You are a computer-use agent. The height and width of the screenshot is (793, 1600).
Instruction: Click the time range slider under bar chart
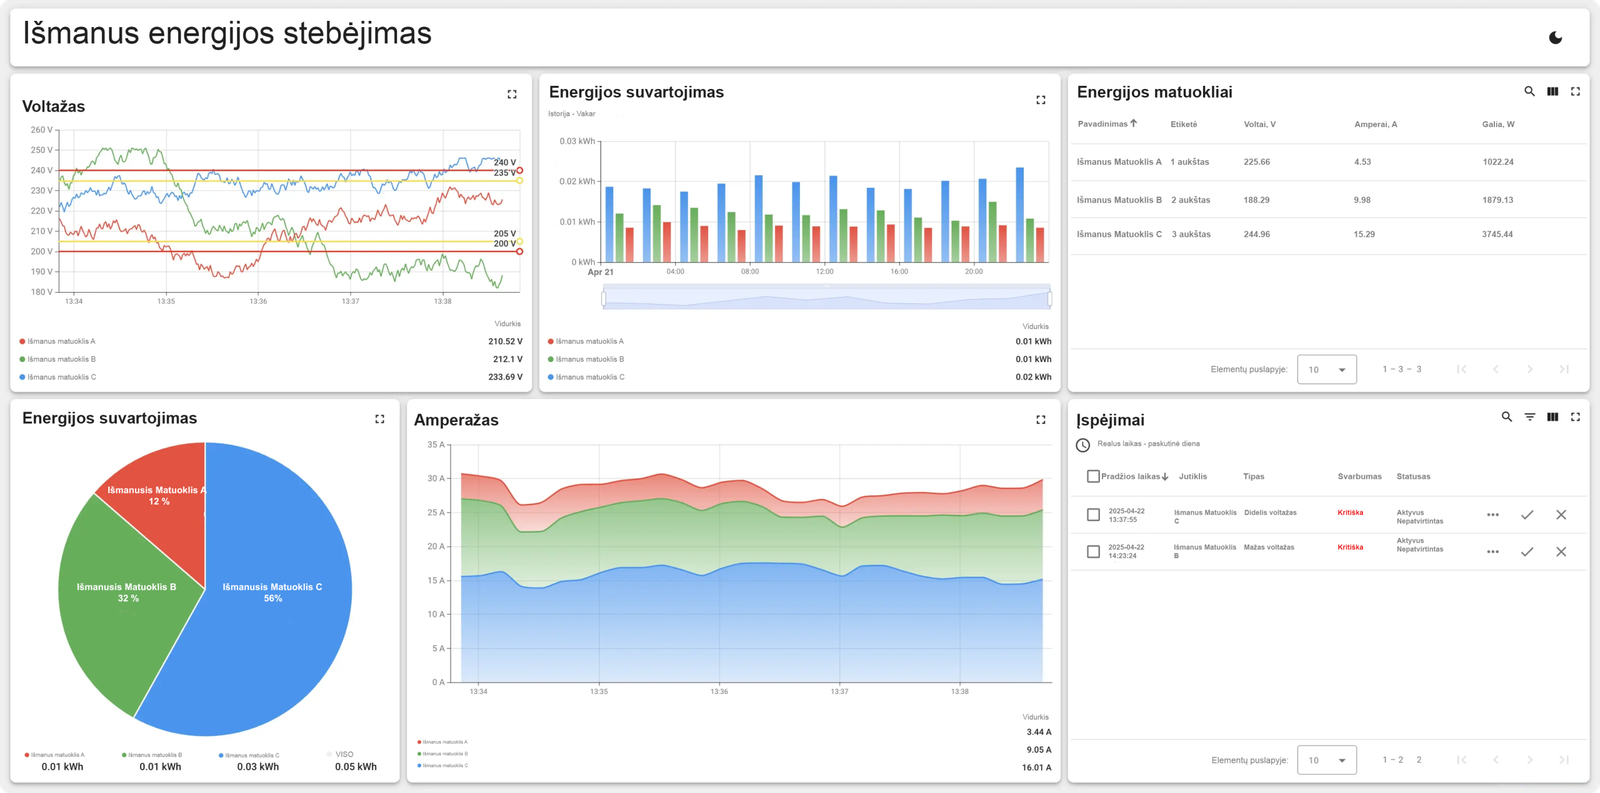coord(826,298)
